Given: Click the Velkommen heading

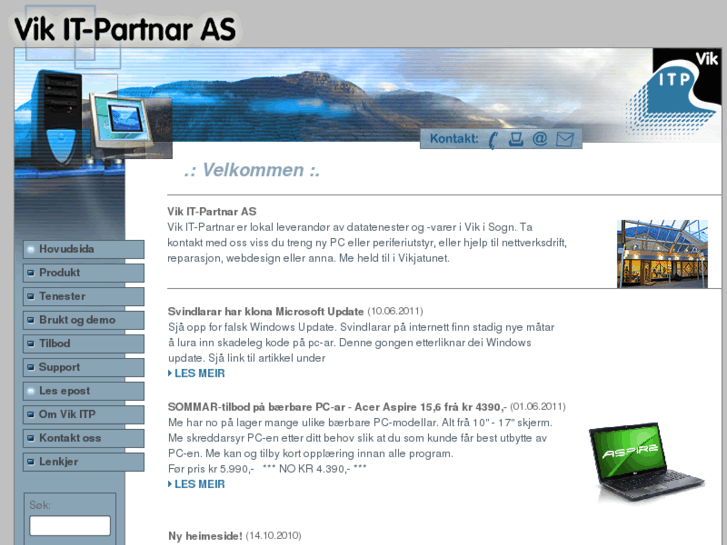Looking at the screenshot, I should (252, 170).
